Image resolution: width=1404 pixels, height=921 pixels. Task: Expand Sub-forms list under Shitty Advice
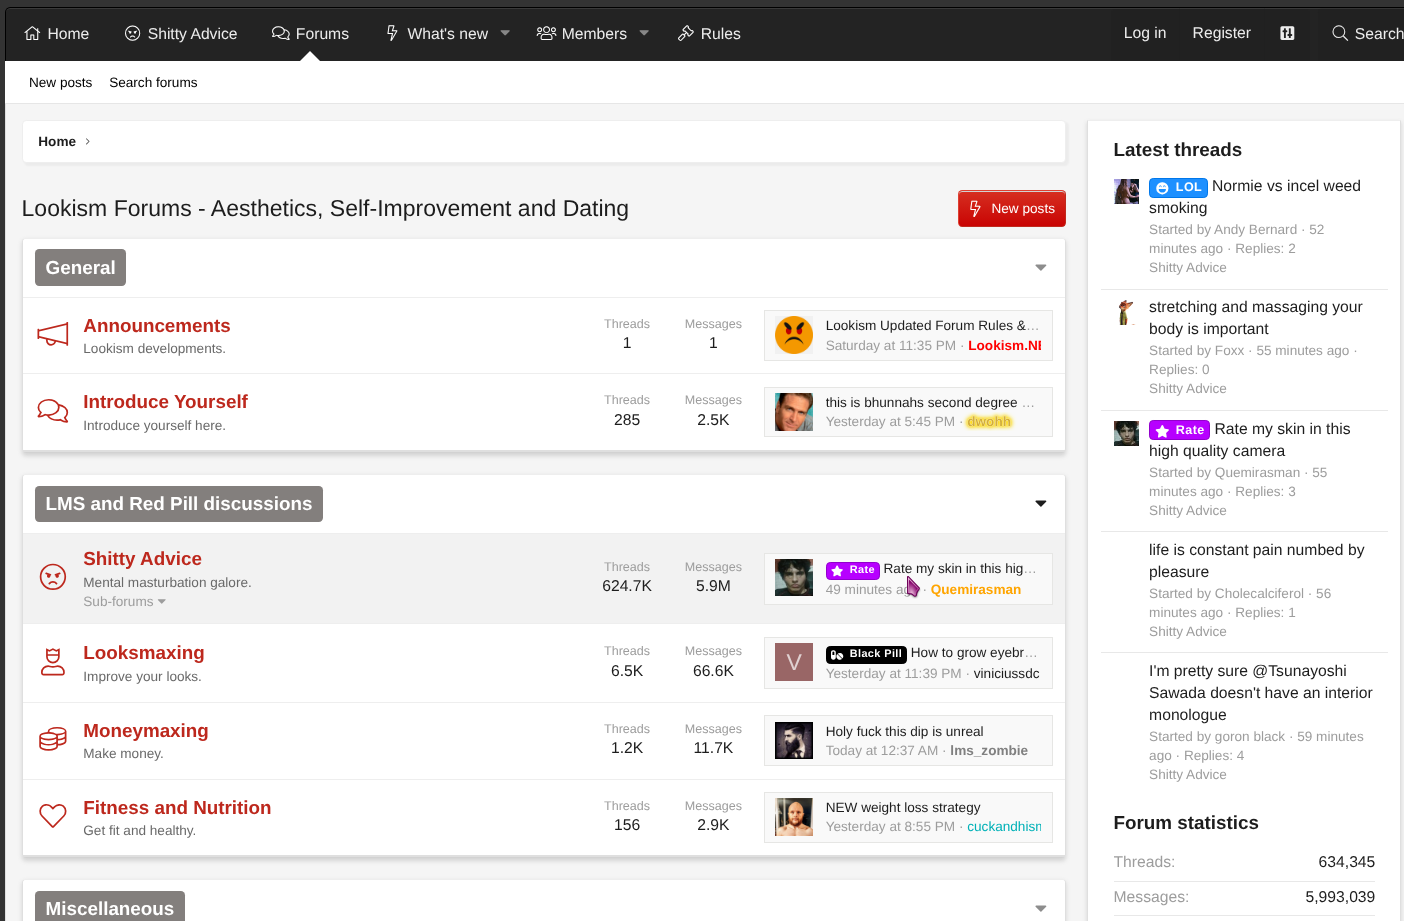click(x=124, y=602)
